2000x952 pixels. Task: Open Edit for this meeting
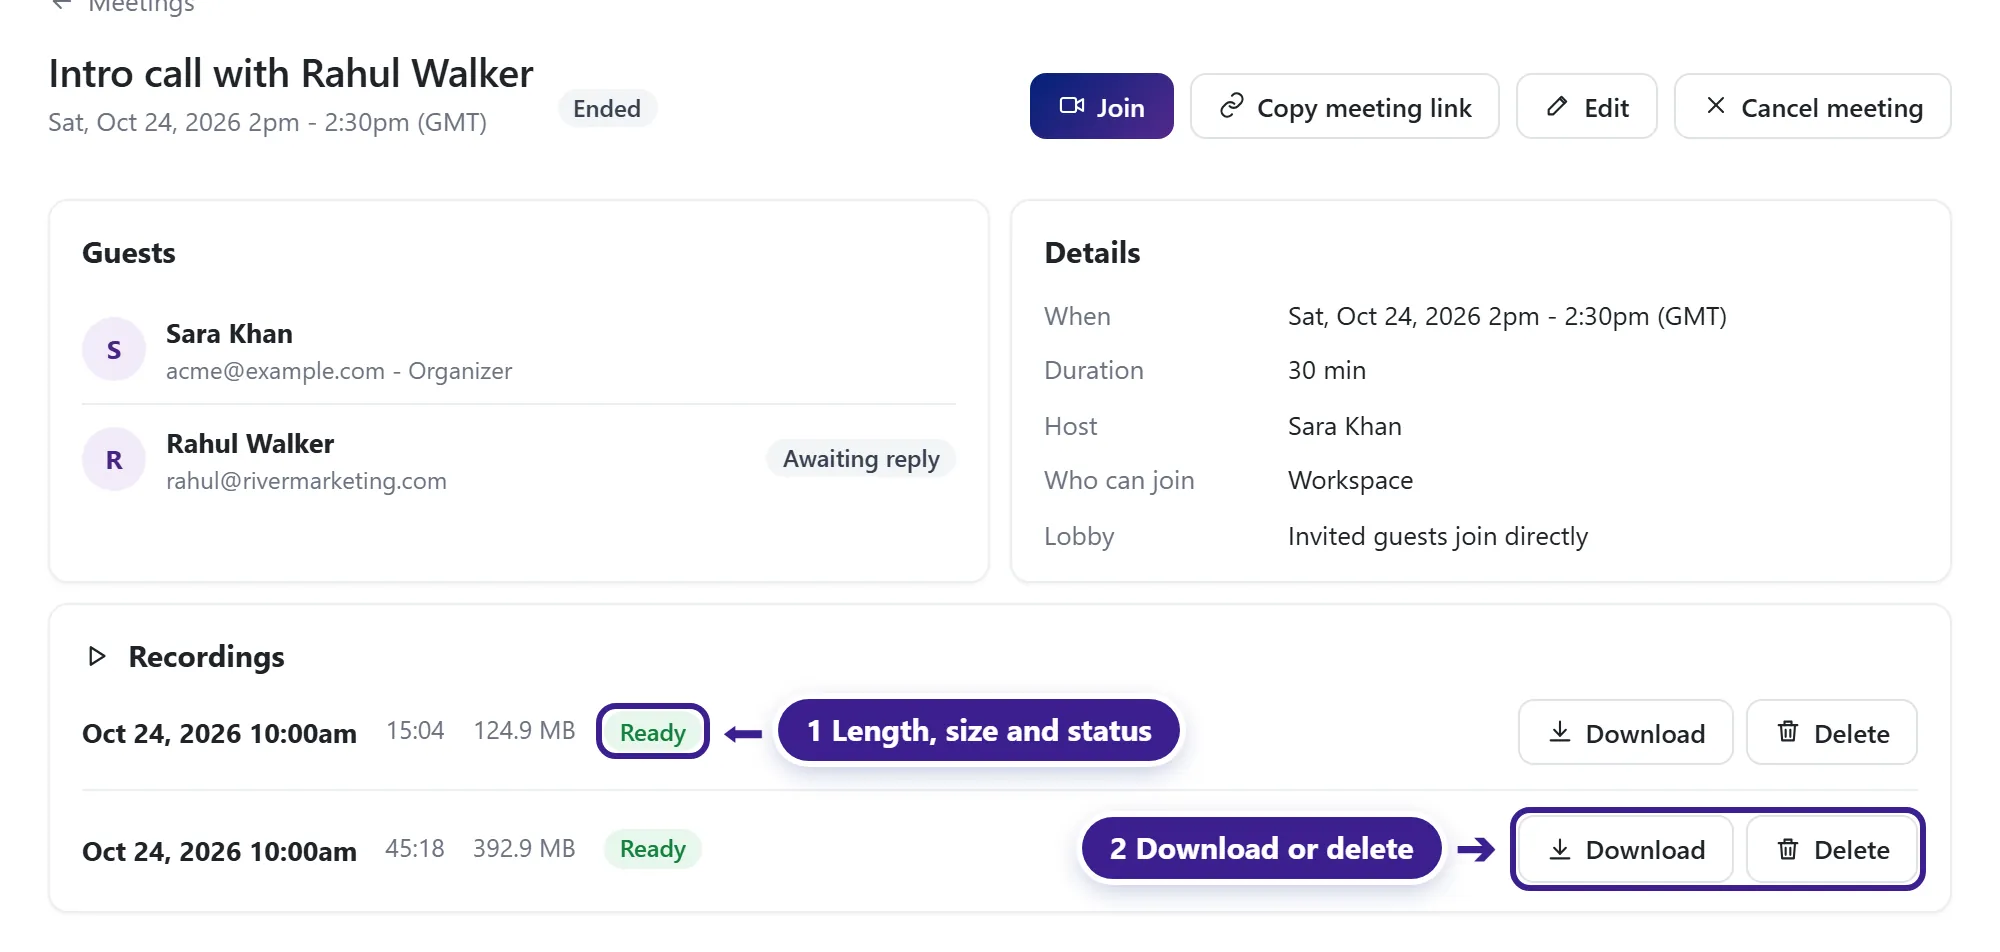(x=1586, y=106)
